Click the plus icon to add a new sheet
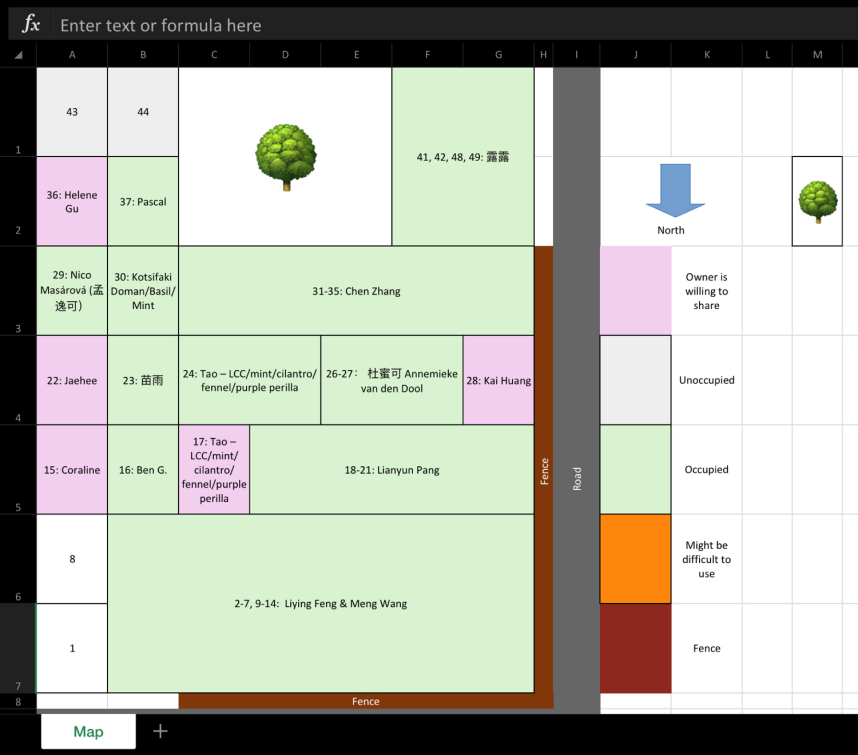 click(x=159, y=731)
